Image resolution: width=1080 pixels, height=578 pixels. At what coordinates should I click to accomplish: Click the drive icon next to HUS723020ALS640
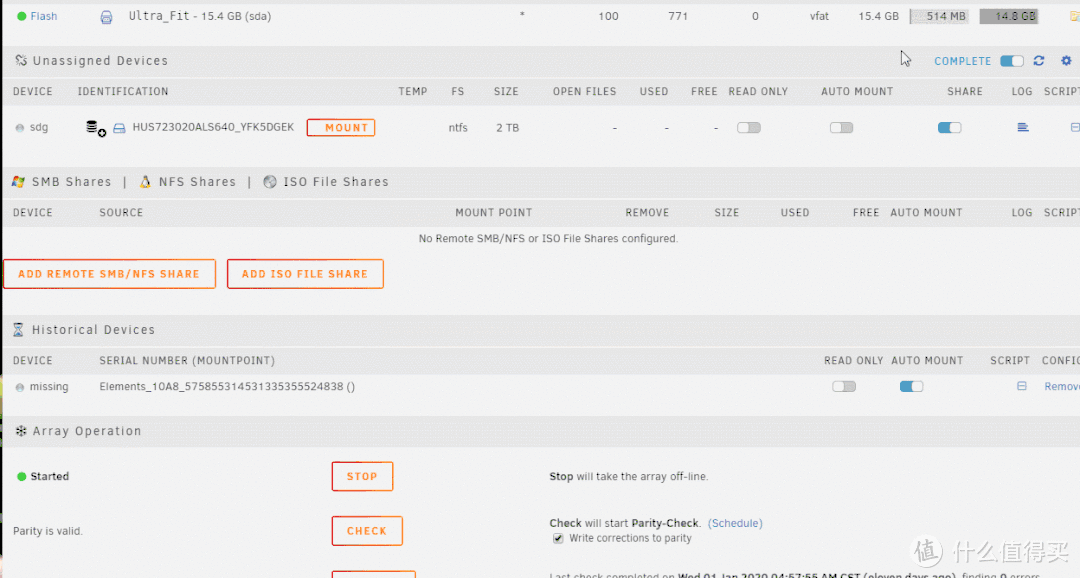click(119, 128)
